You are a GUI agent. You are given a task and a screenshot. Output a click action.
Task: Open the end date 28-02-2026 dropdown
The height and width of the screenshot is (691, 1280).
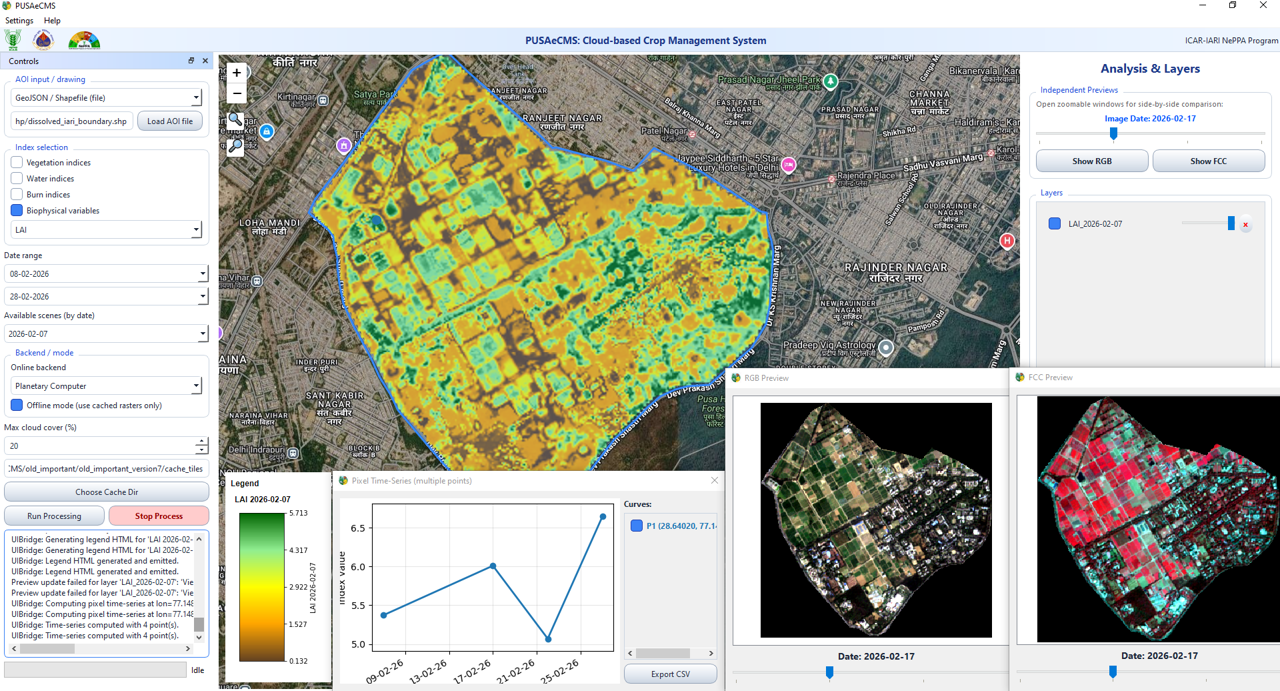(x=106, y=297)
